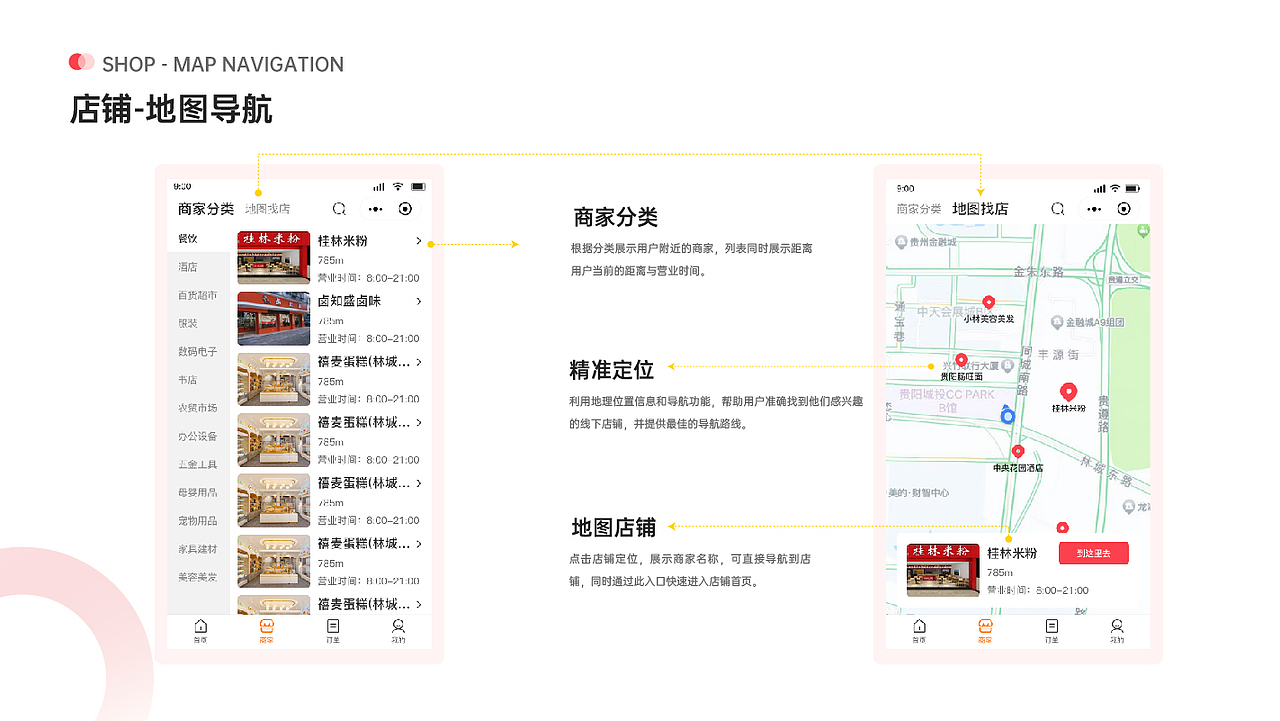This screenshot has height=721, width=1280.
Task: Tap the orange 商家 shop icon in bottom bar
Action: click(x=268, y=627)
